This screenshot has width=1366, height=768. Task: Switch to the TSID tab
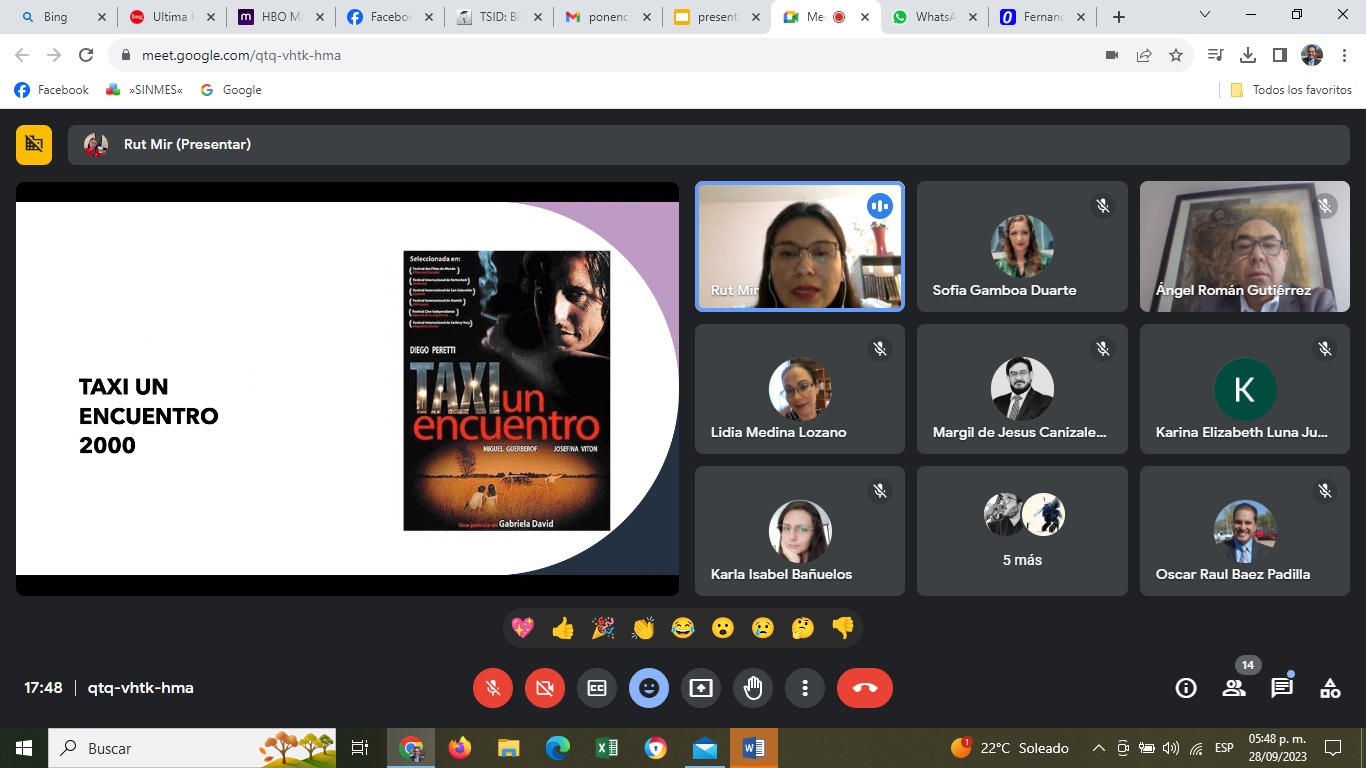[499, 17]
